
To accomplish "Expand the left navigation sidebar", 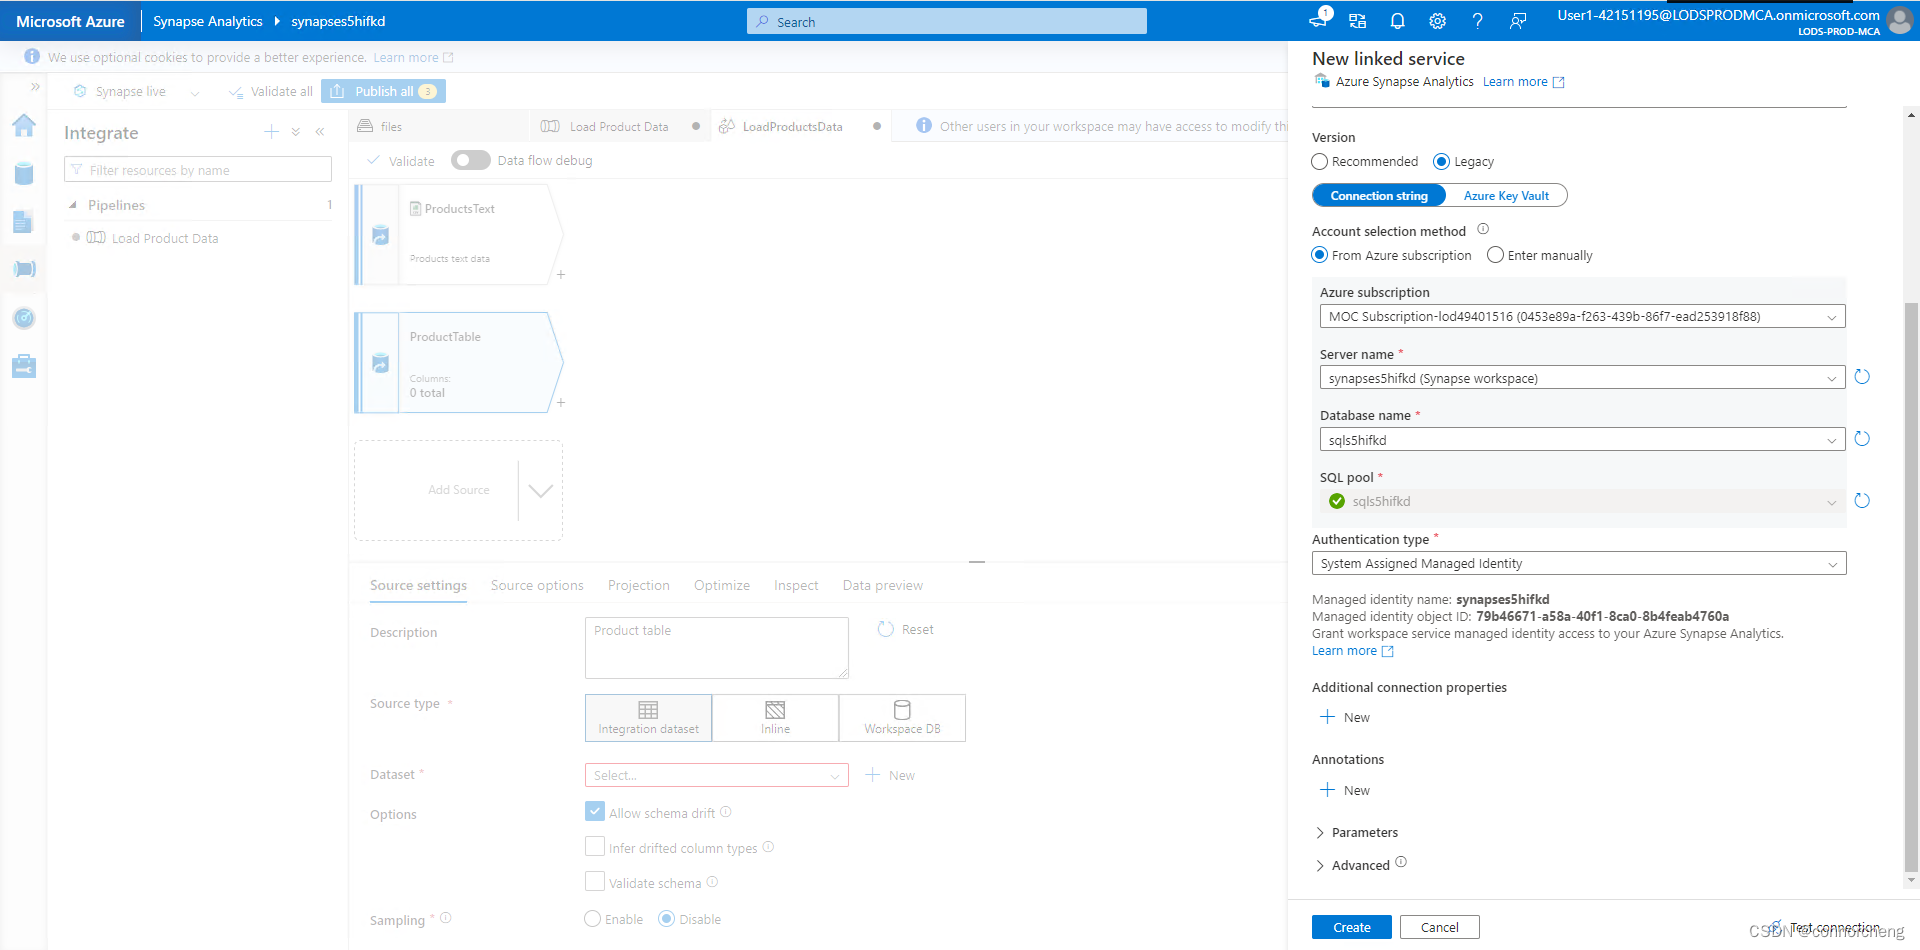I will click(x=35, y=87).
